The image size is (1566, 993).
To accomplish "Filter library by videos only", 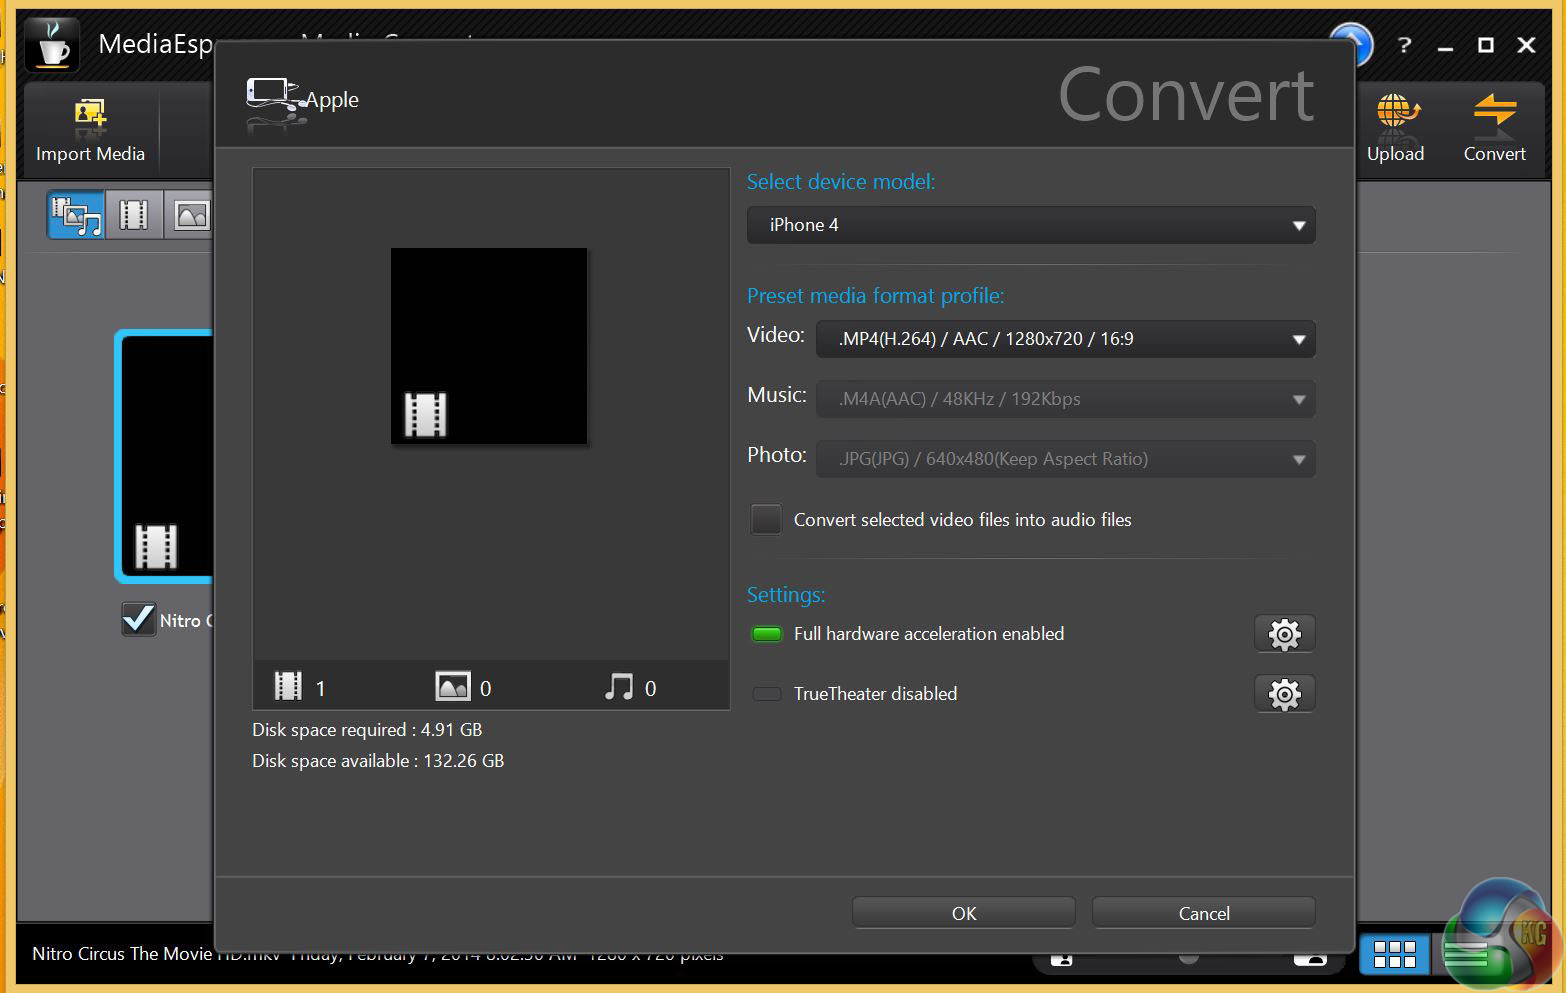I will point(134,215).
